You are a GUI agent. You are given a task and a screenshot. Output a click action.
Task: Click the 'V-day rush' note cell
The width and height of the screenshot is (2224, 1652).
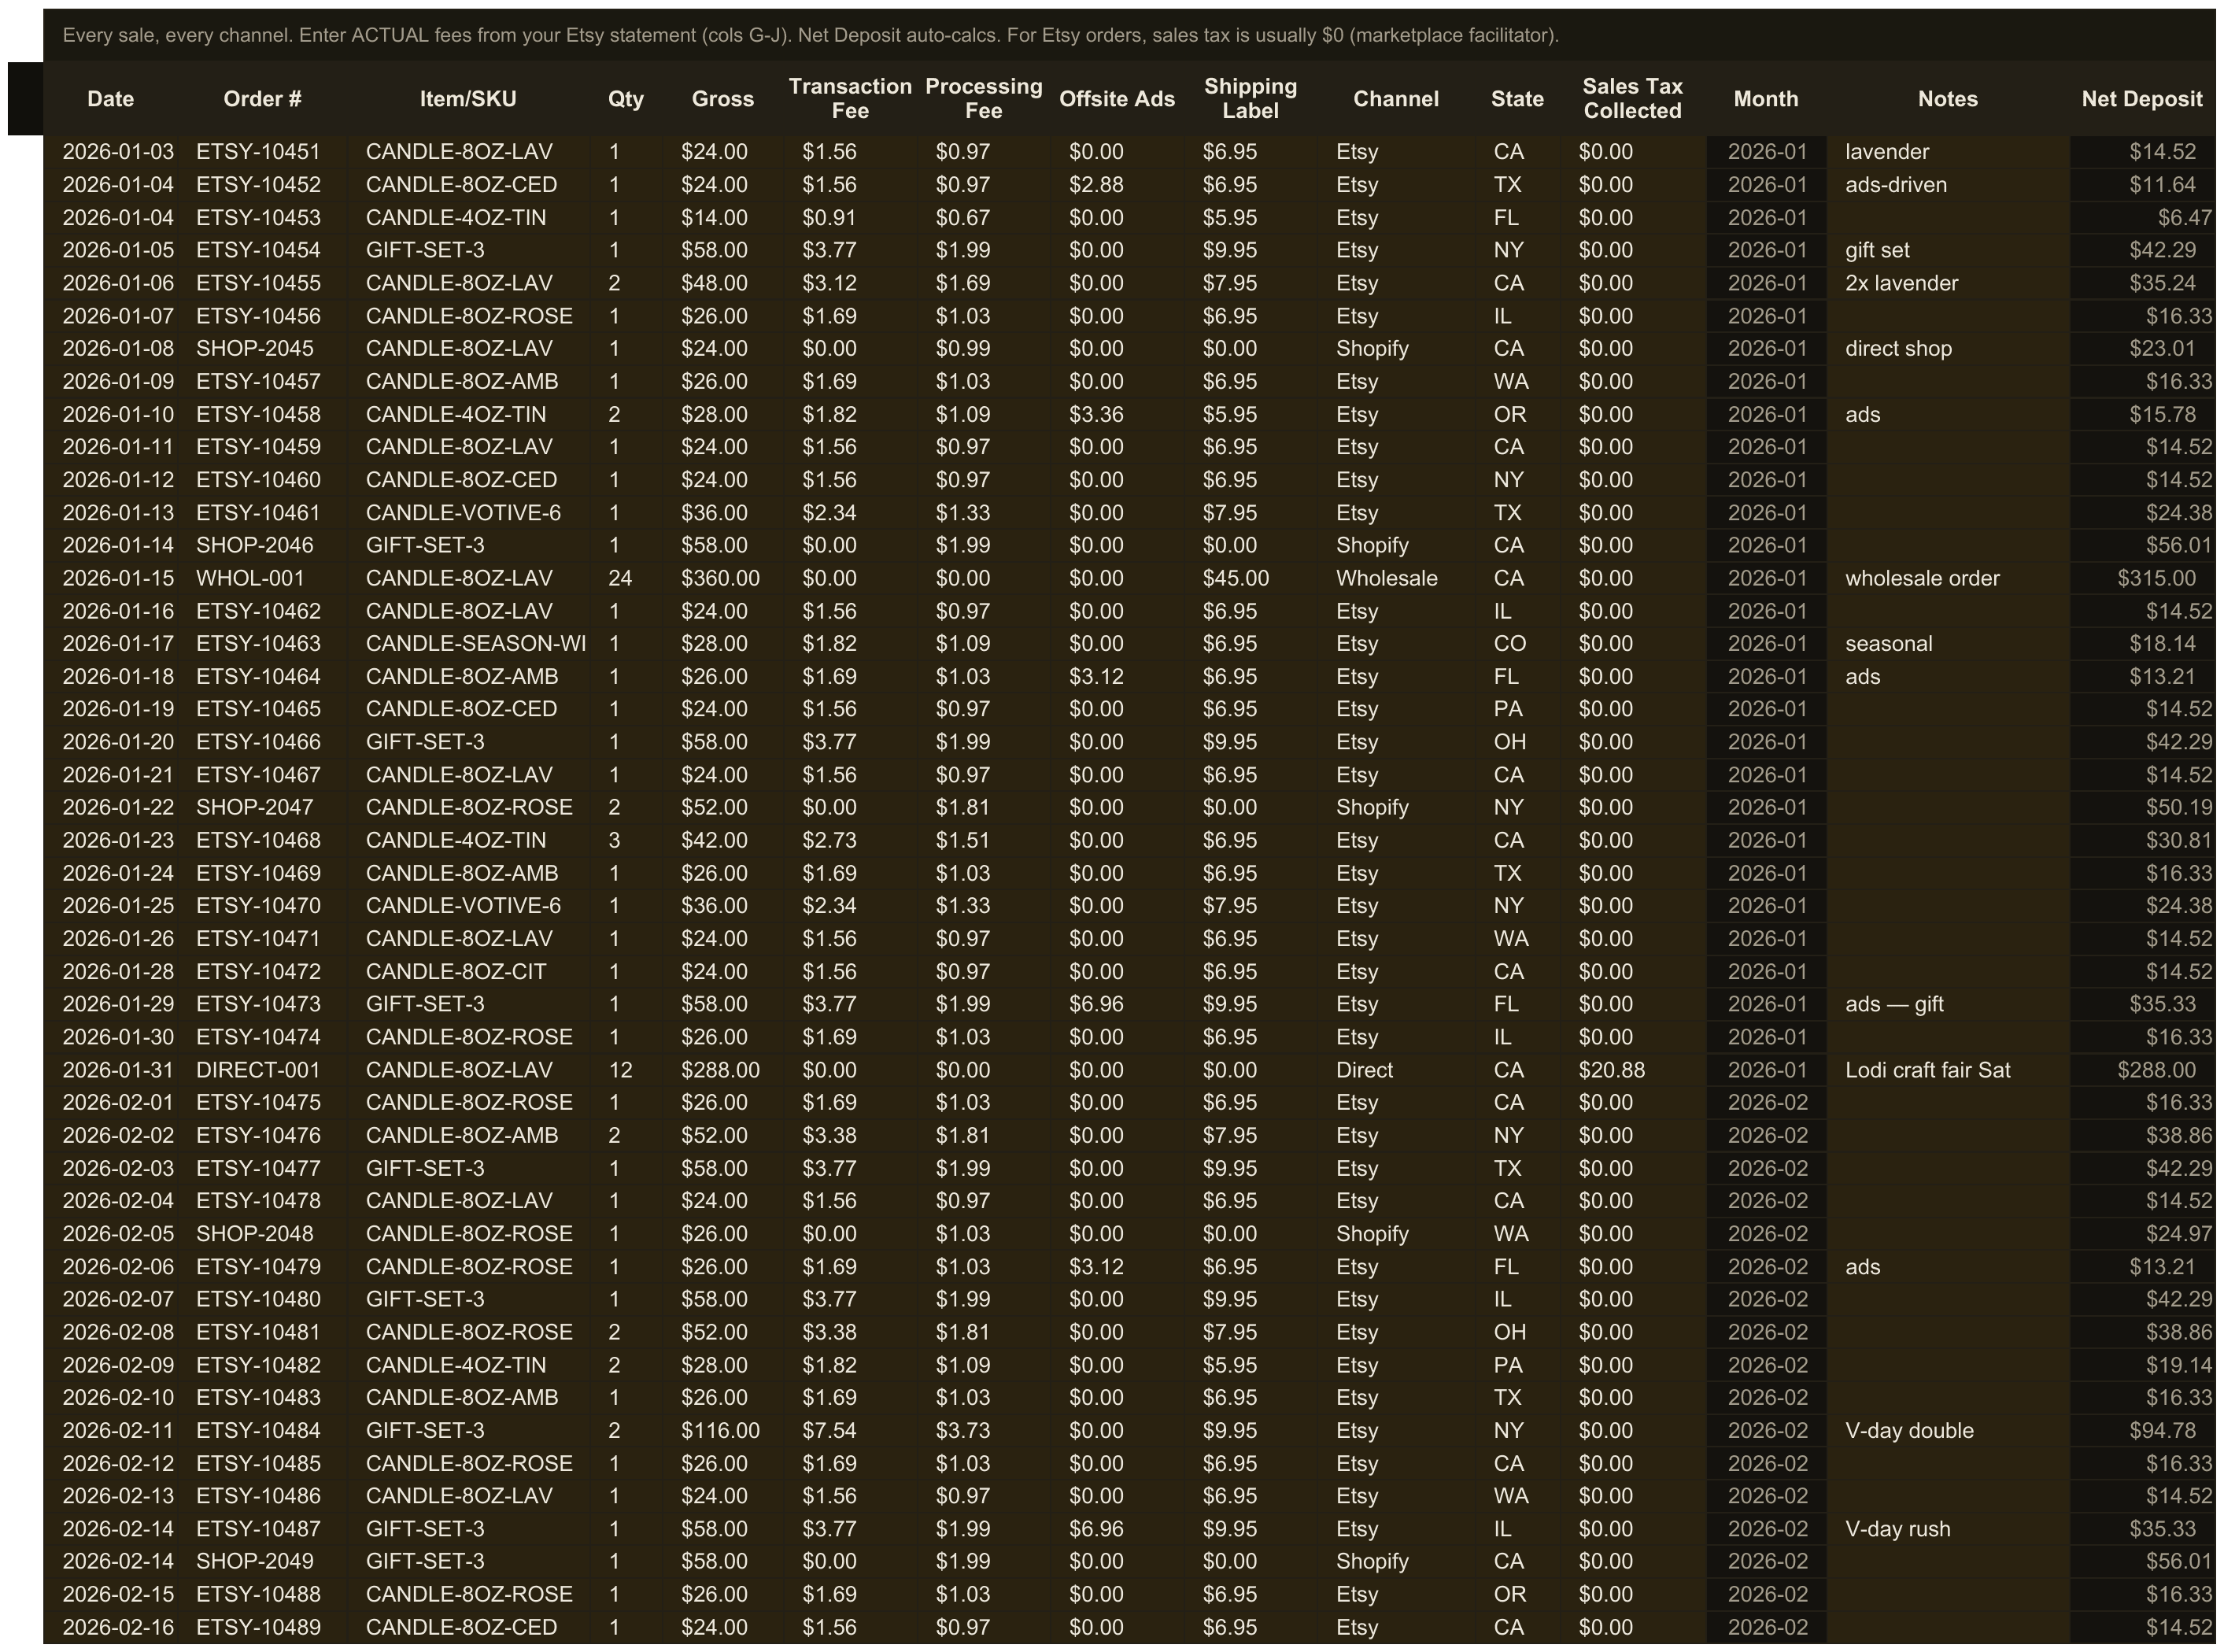click(x=1948, y=1529)
